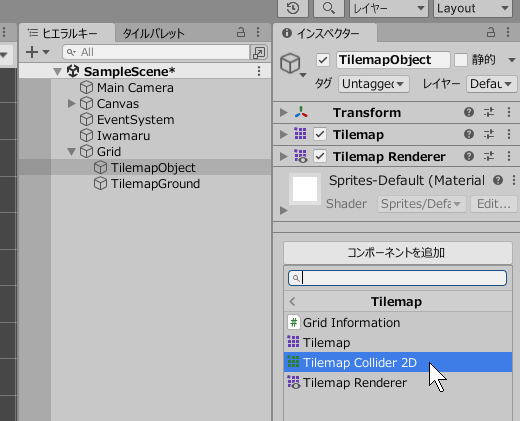Screen dimensions: 520x421
Task: Focus the component search field
Action: 397,278
